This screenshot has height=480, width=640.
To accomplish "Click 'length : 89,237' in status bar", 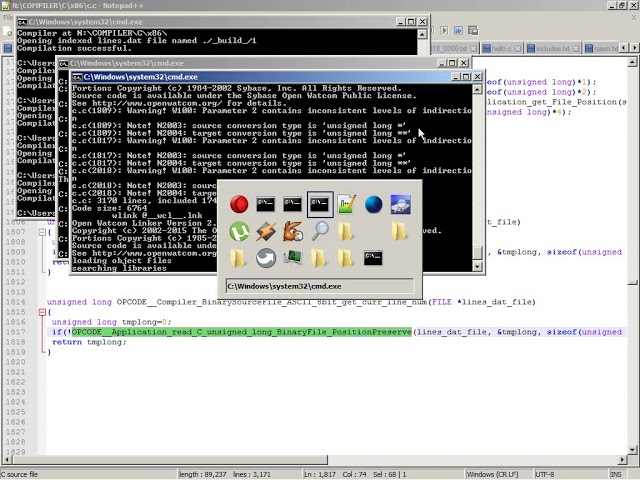I will tap(203, 474).
